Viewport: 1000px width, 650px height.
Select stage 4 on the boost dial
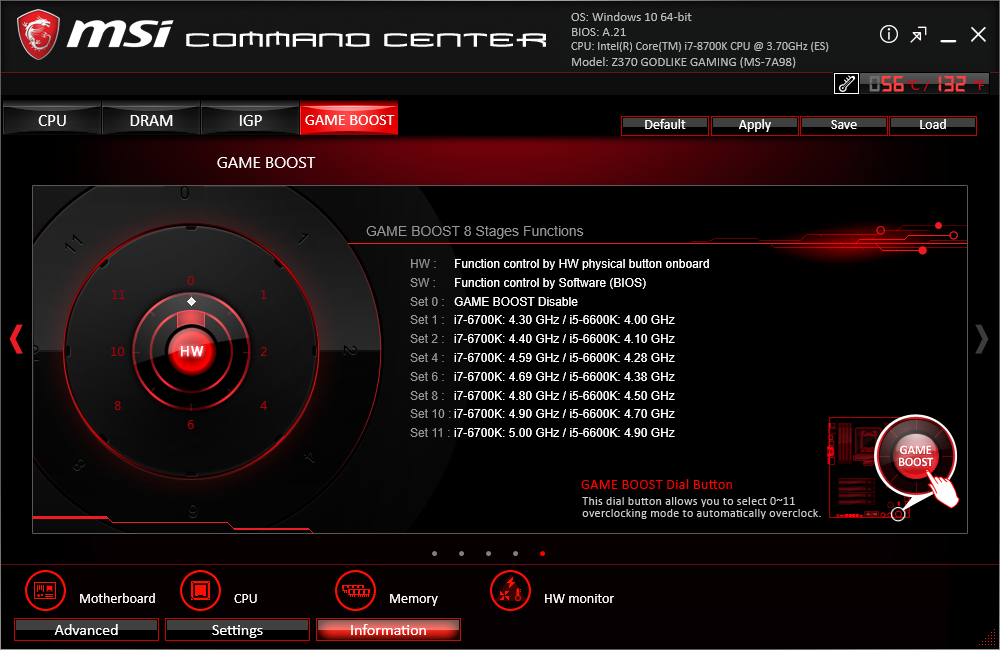[x=263, y=406]
